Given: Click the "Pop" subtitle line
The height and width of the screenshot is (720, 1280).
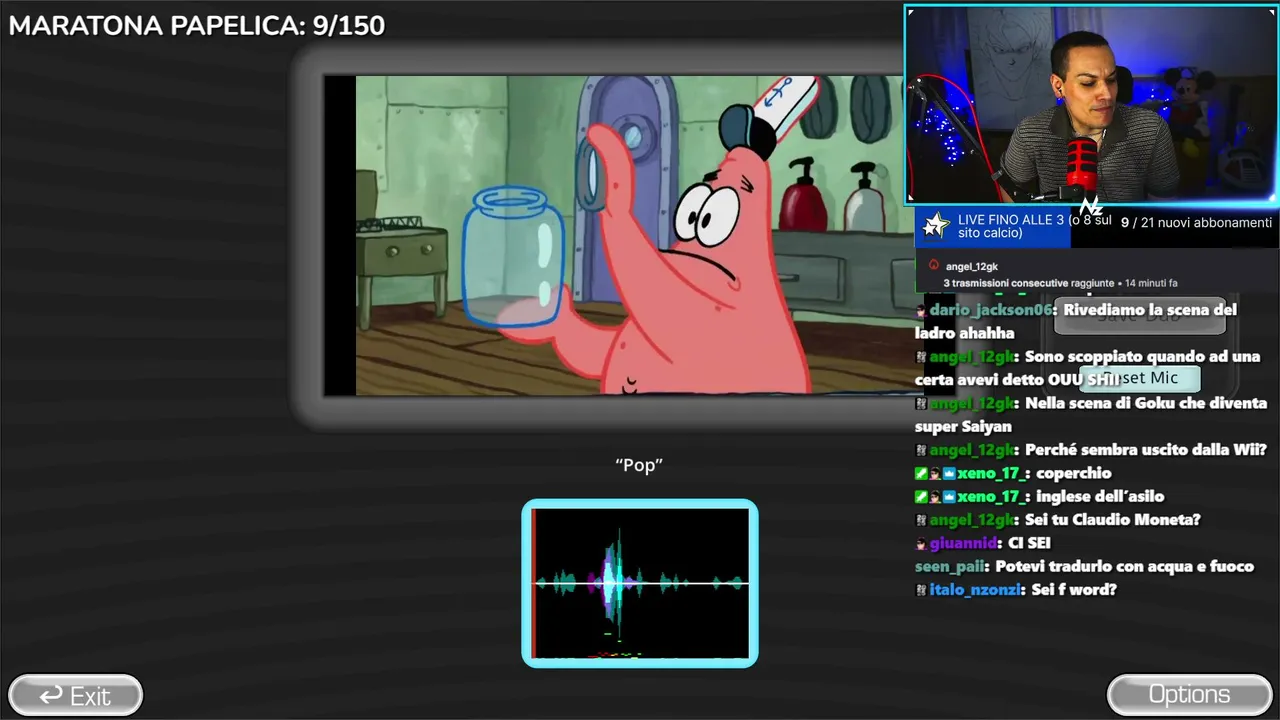Looking at the screenshot, I should 639,465.
